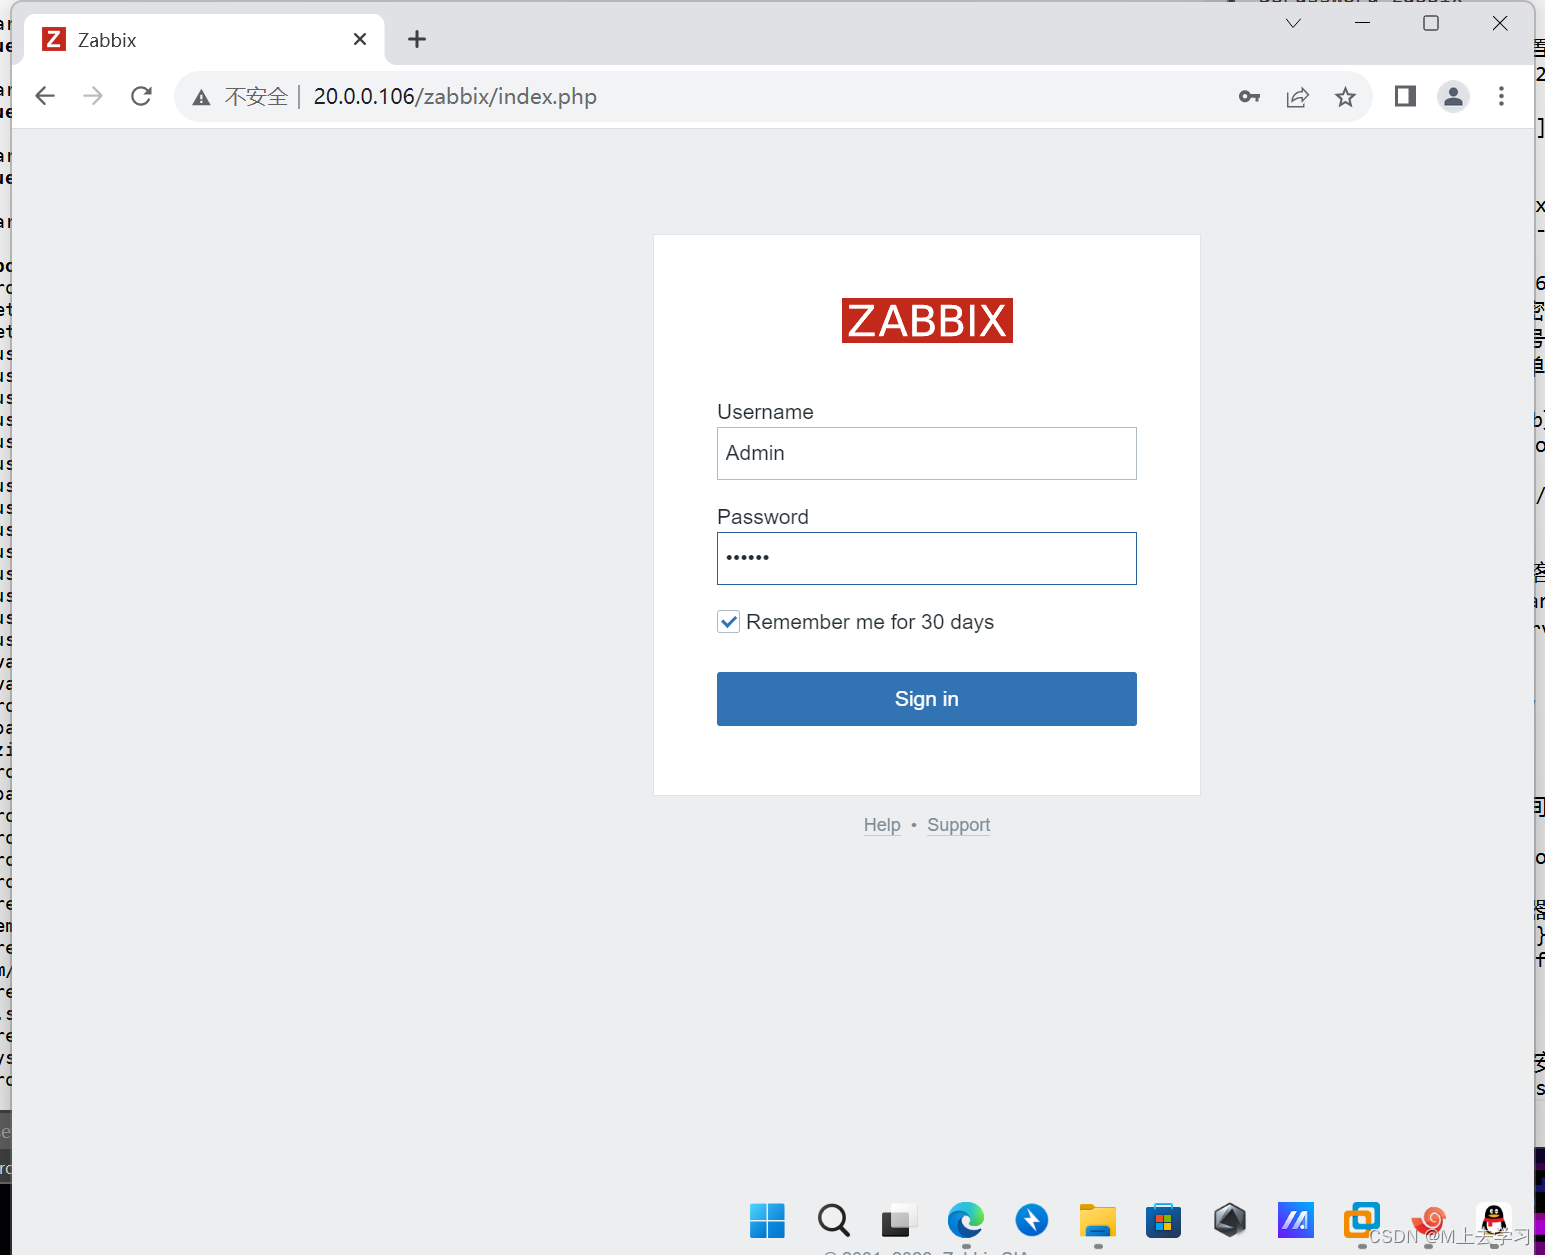Toggle the browser side panel icon

tap(1405, 96)
